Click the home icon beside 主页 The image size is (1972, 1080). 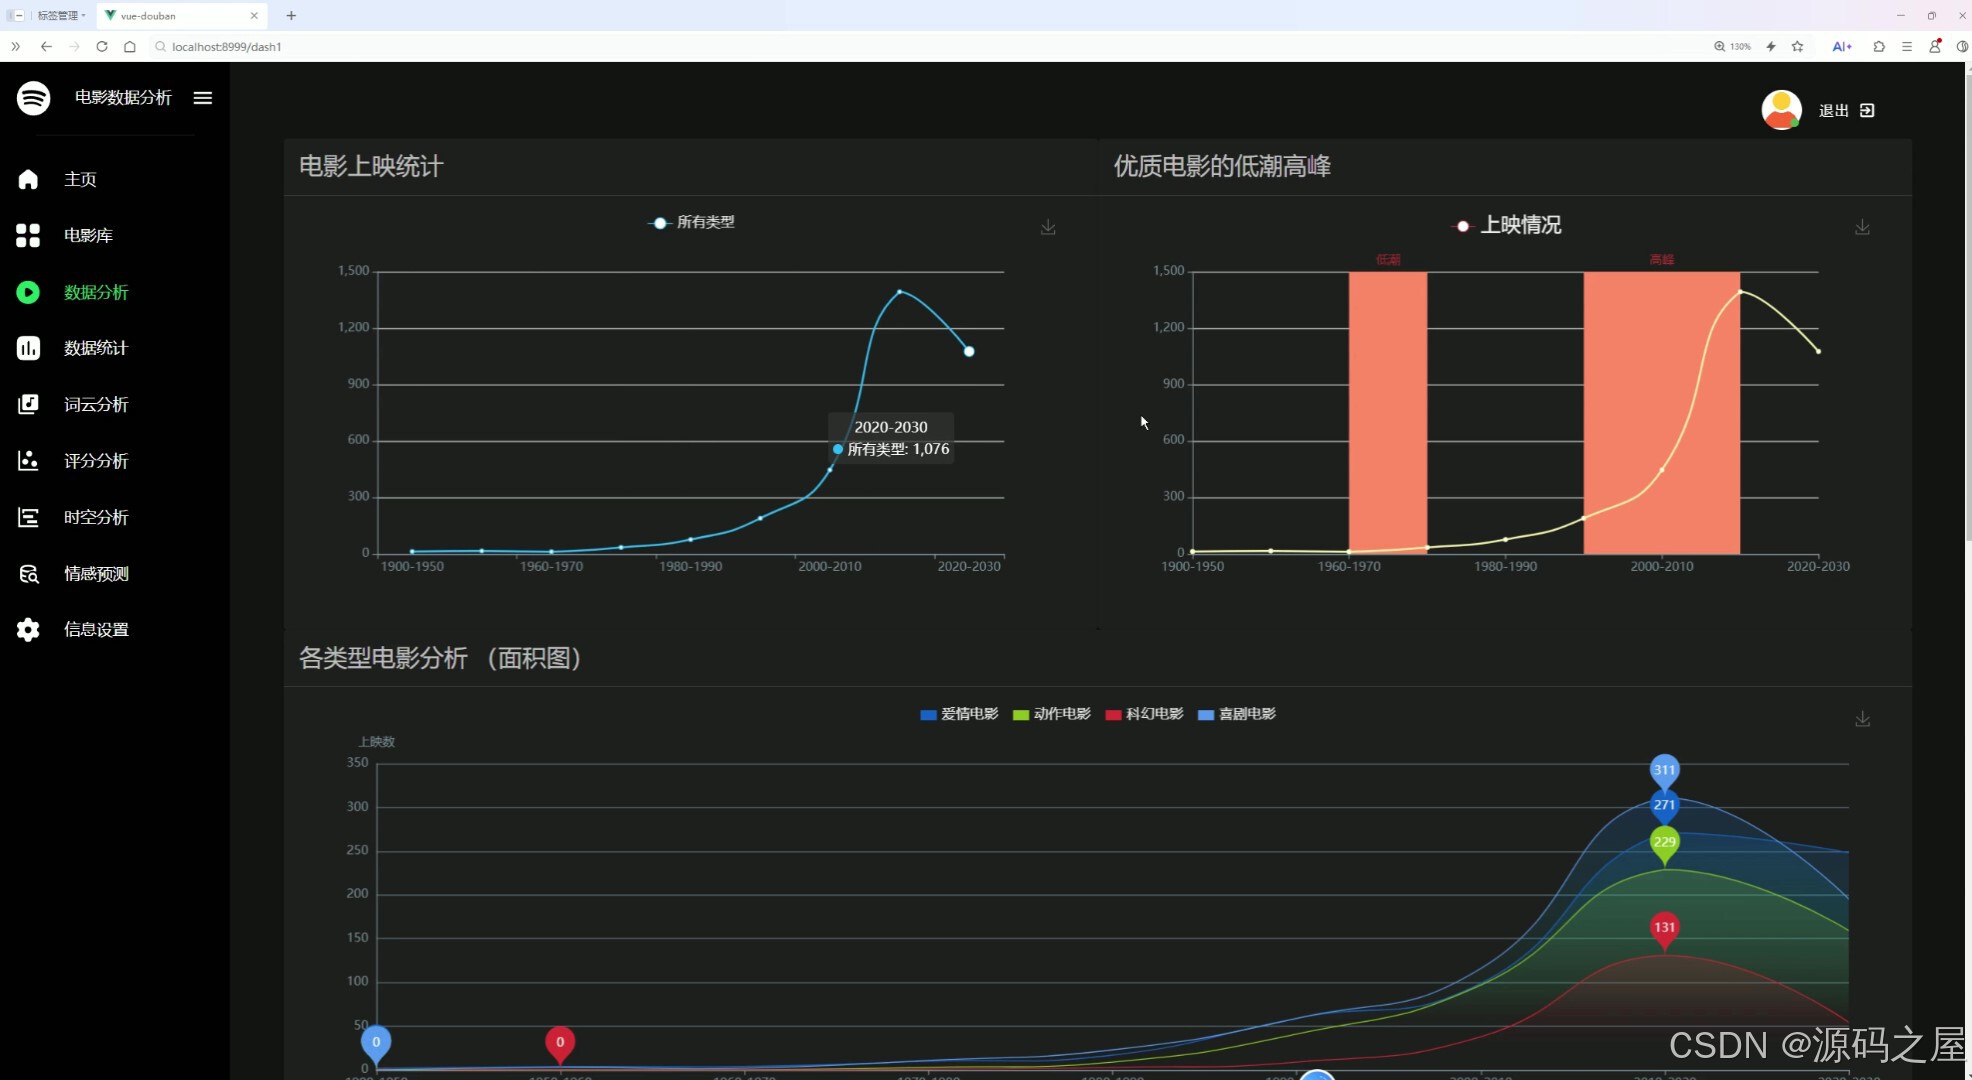[x=28, y=179]
